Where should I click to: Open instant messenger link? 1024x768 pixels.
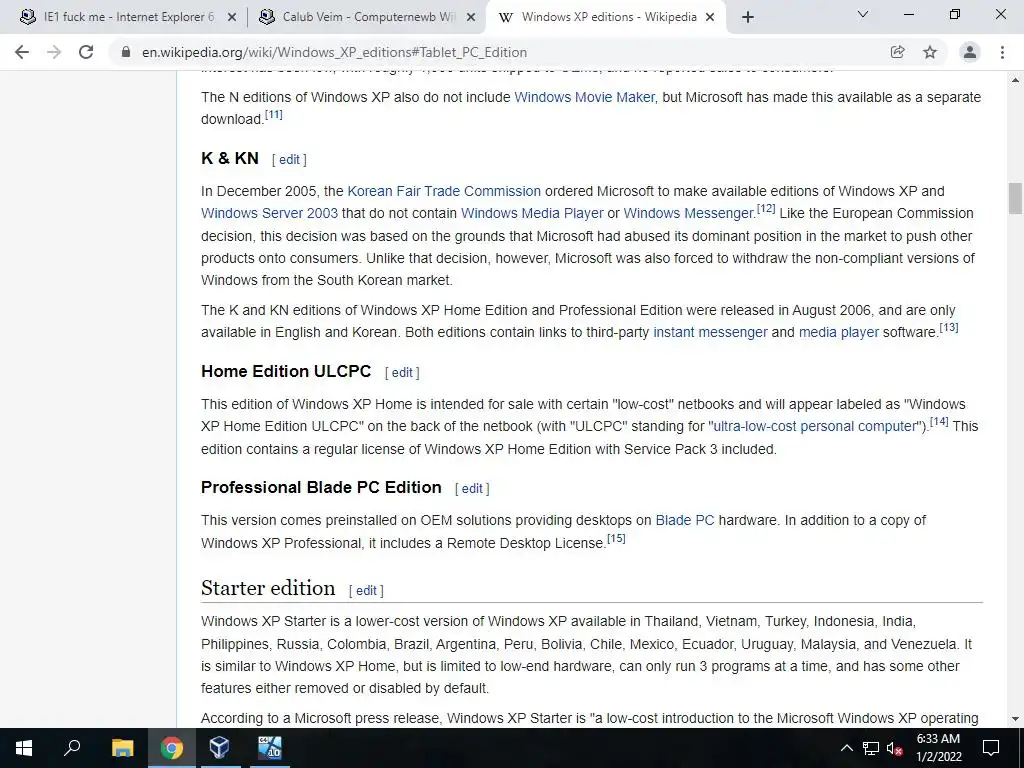point(711,332)
